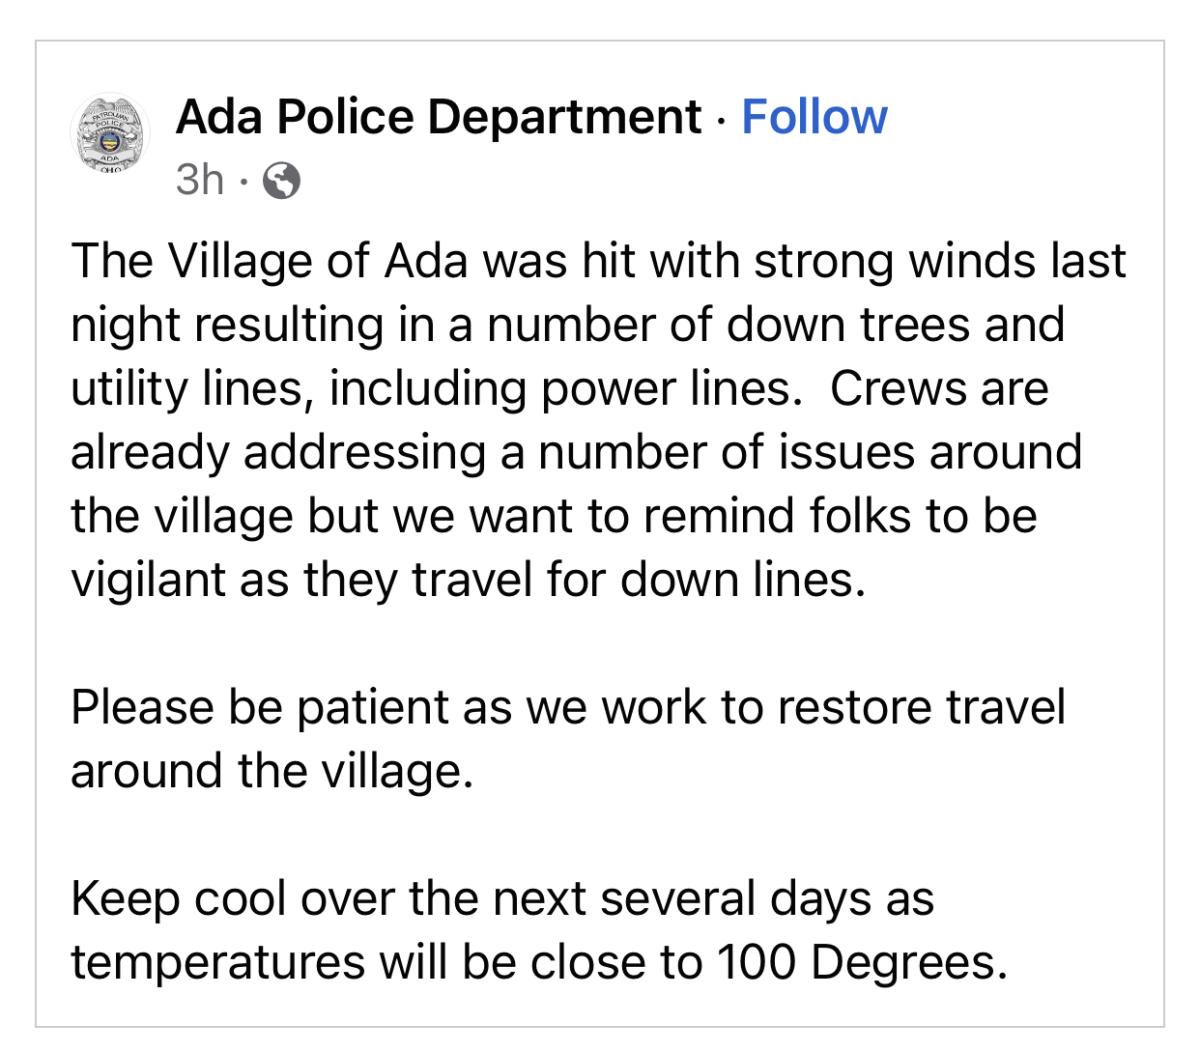Click the globe public-audience icon
Viewport: 1200px width, 1052px height.
[281, 181]
